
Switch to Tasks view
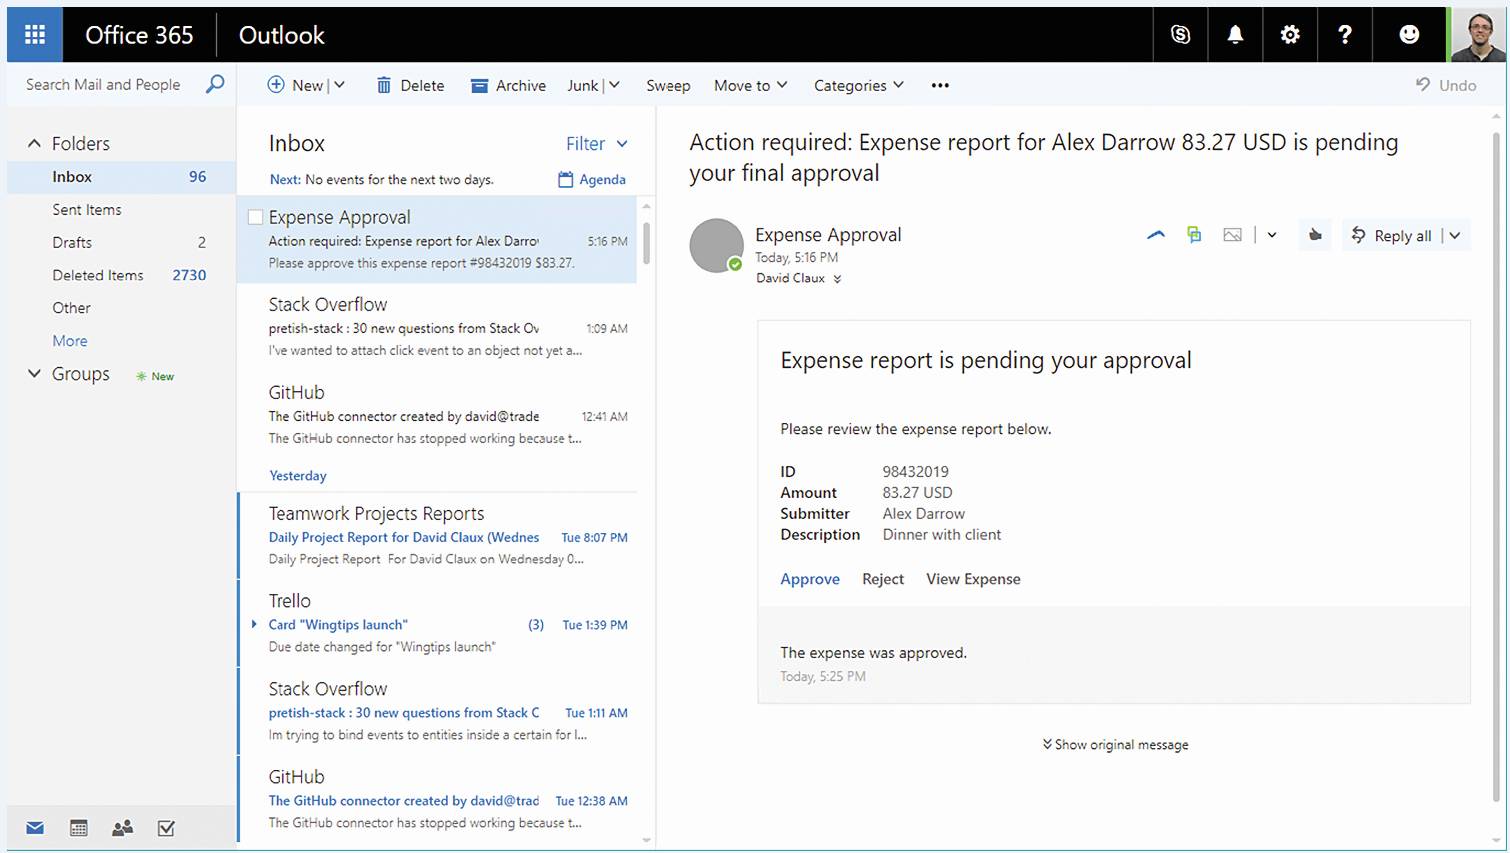click(x=167, y=828)
